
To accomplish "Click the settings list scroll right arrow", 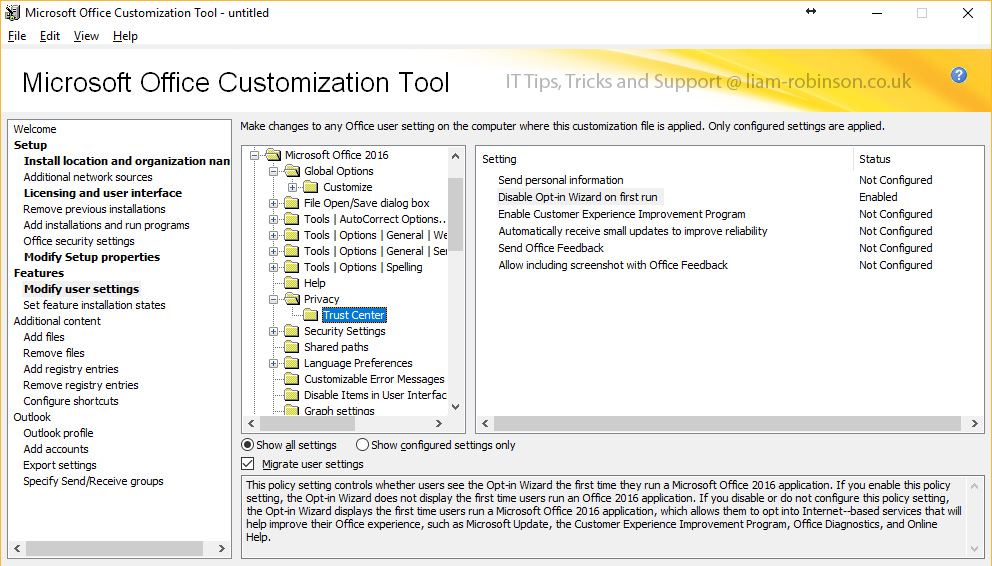I will click(974, 423).
